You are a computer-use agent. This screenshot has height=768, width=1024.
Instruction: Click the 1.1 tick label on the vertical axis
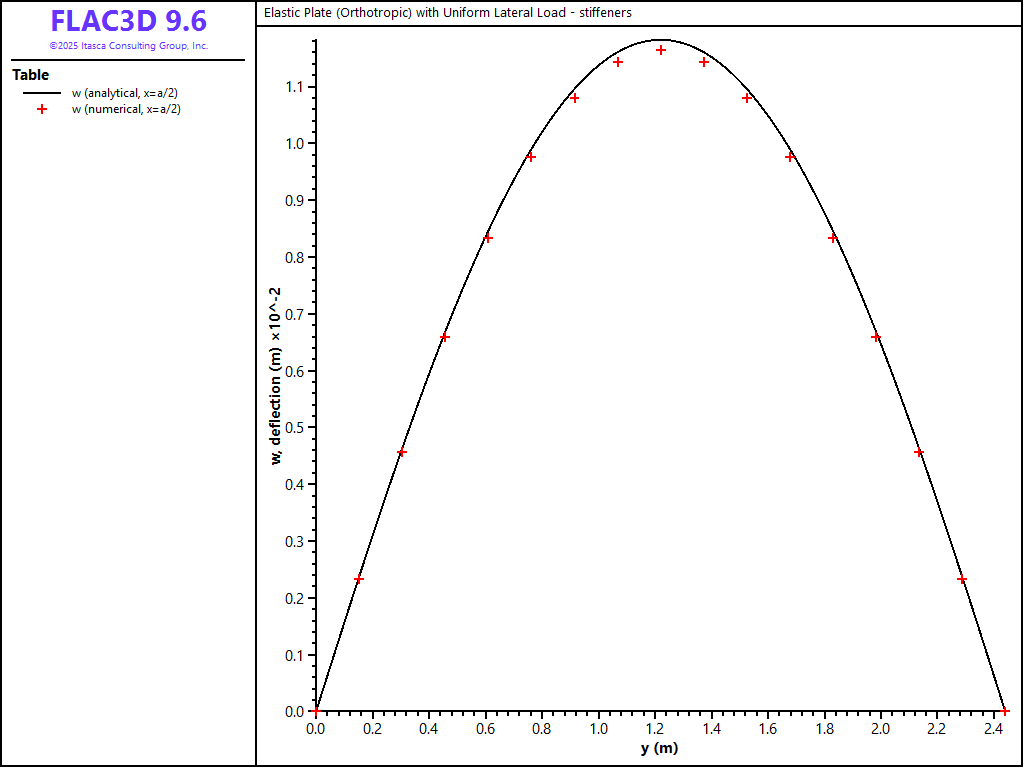295,87
